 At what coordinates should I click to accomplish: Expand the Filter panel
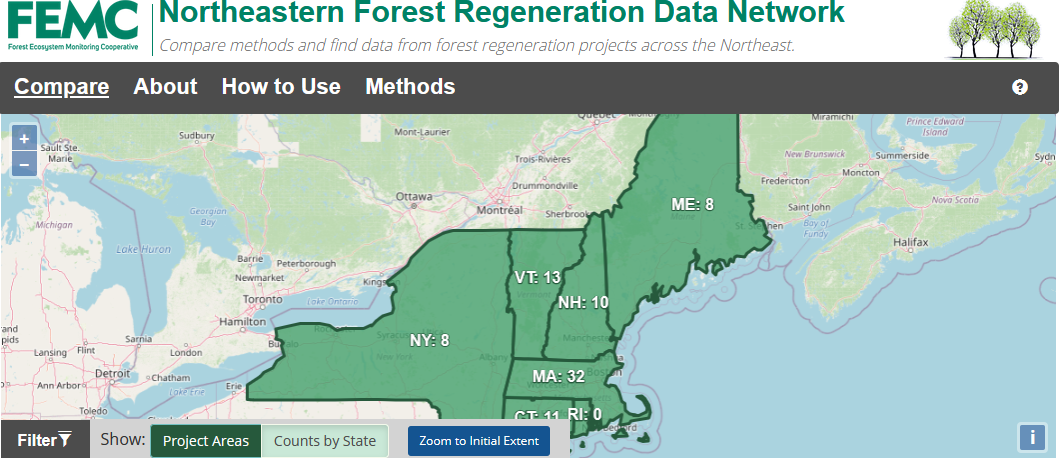pos(45,440)
